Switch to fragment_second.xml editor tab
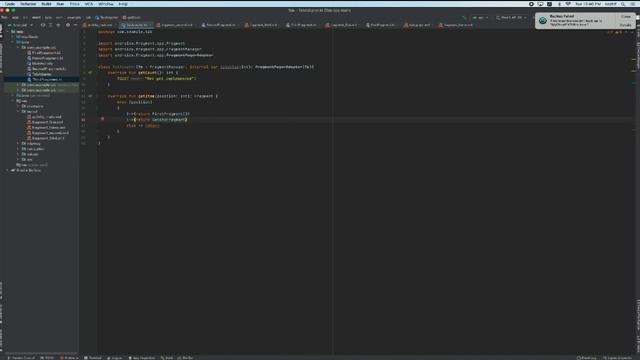Screen dimensions: 640x360 point(176,25)
